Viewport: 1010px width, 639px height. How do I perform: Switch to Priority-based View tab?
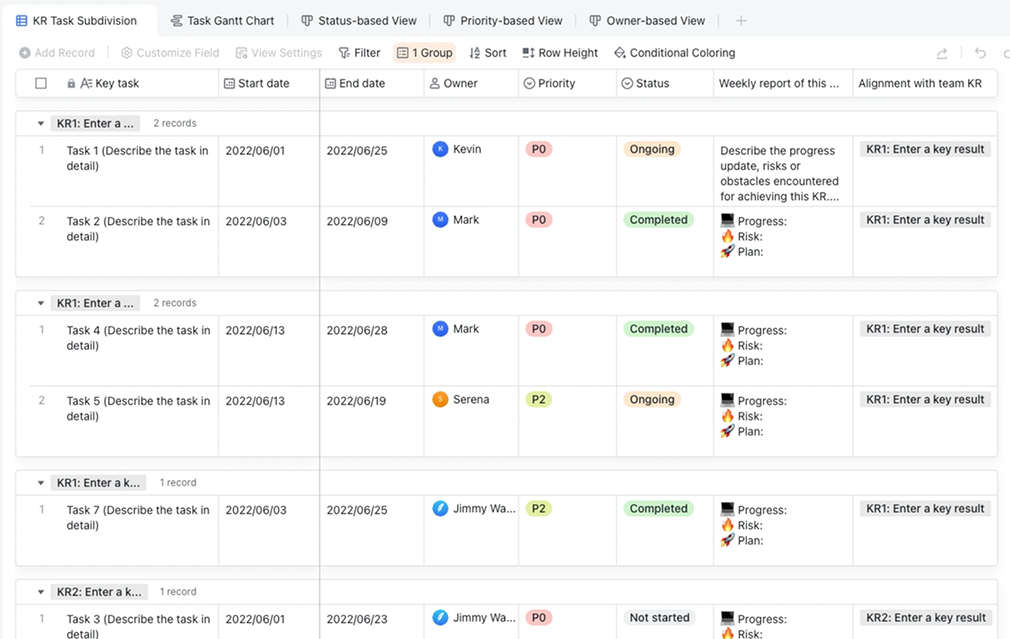pyautogui.click(x=502, y=21)
